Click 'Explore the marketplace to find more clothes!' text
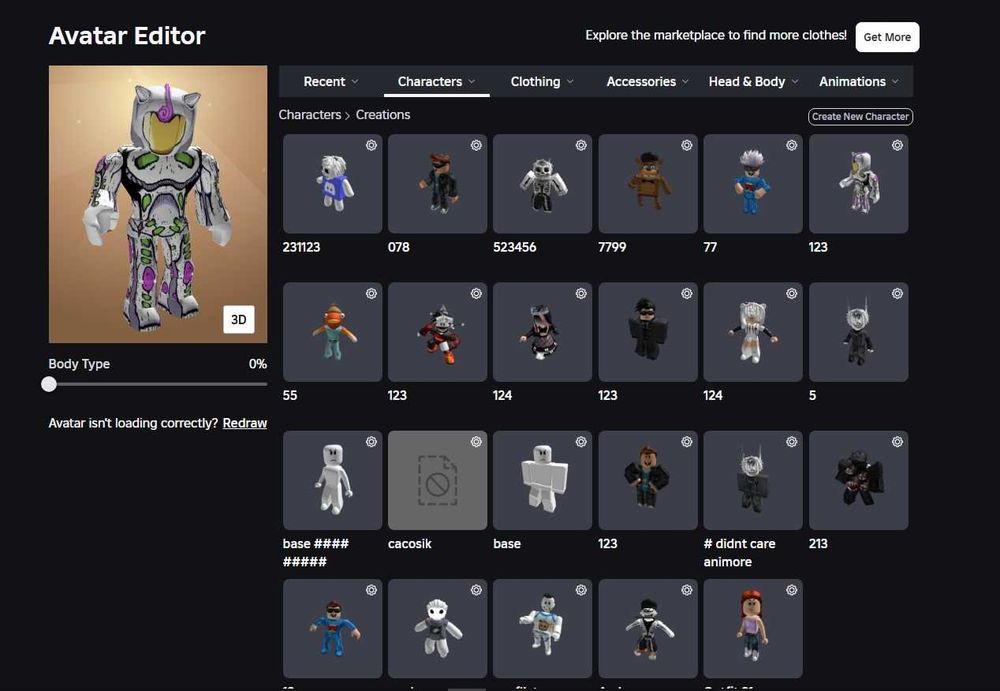This screenshot has width=1000, height=691. click(x=716, y=35)
